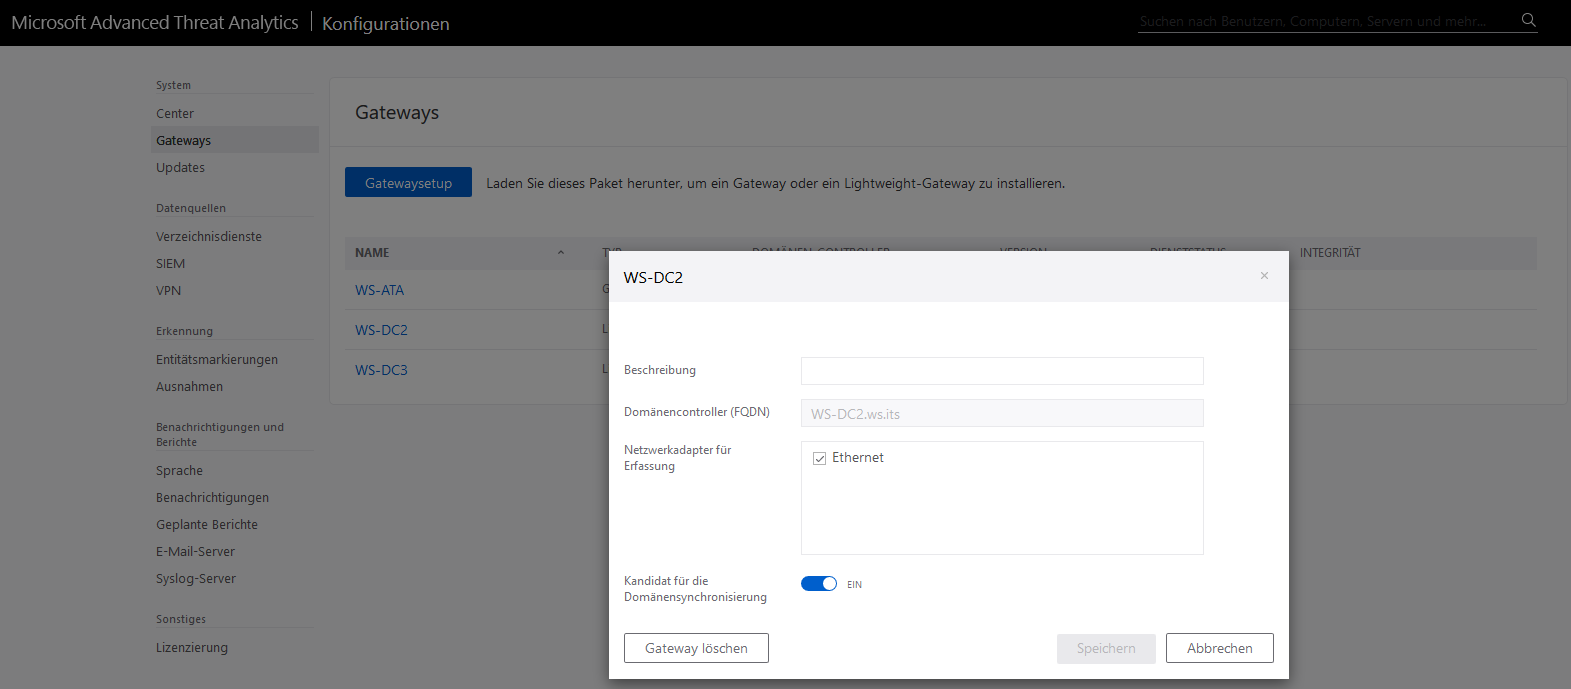Screen dimensions: 1571x689
Task: Click the top search input field
Action: pos(1326,21)
